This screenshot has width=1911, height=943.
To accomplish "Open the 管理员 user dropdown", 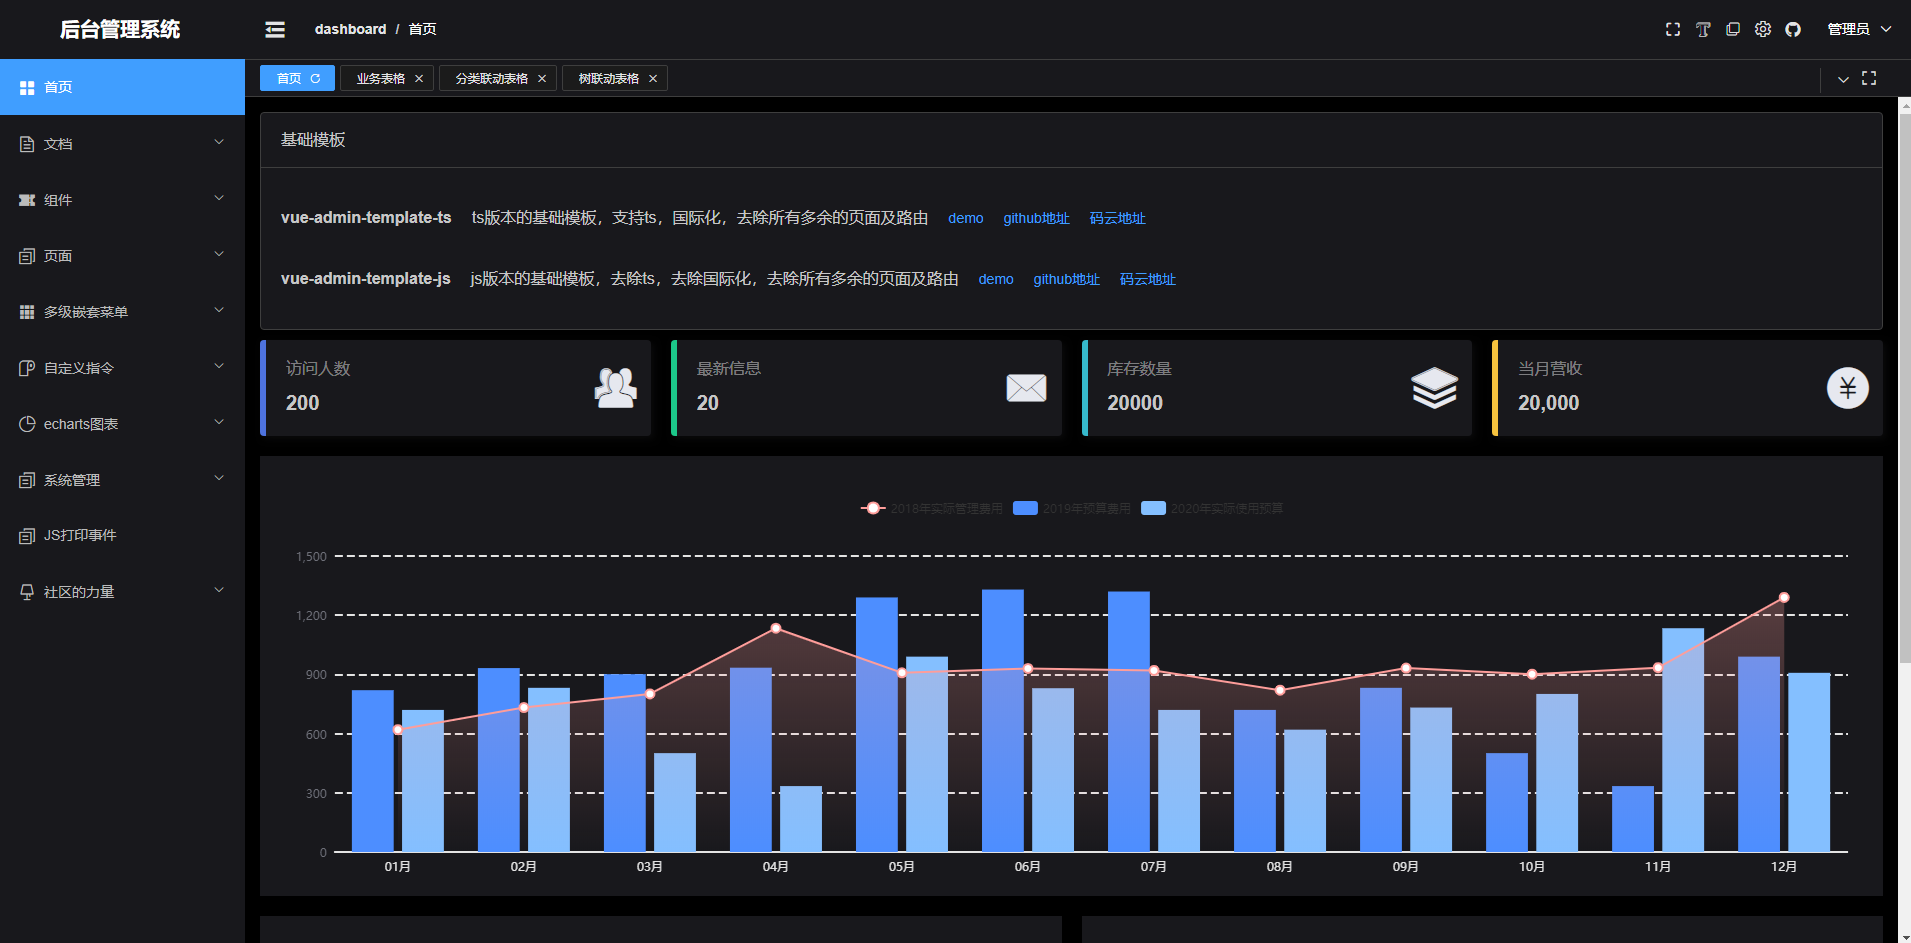I will pos(1857,29).
